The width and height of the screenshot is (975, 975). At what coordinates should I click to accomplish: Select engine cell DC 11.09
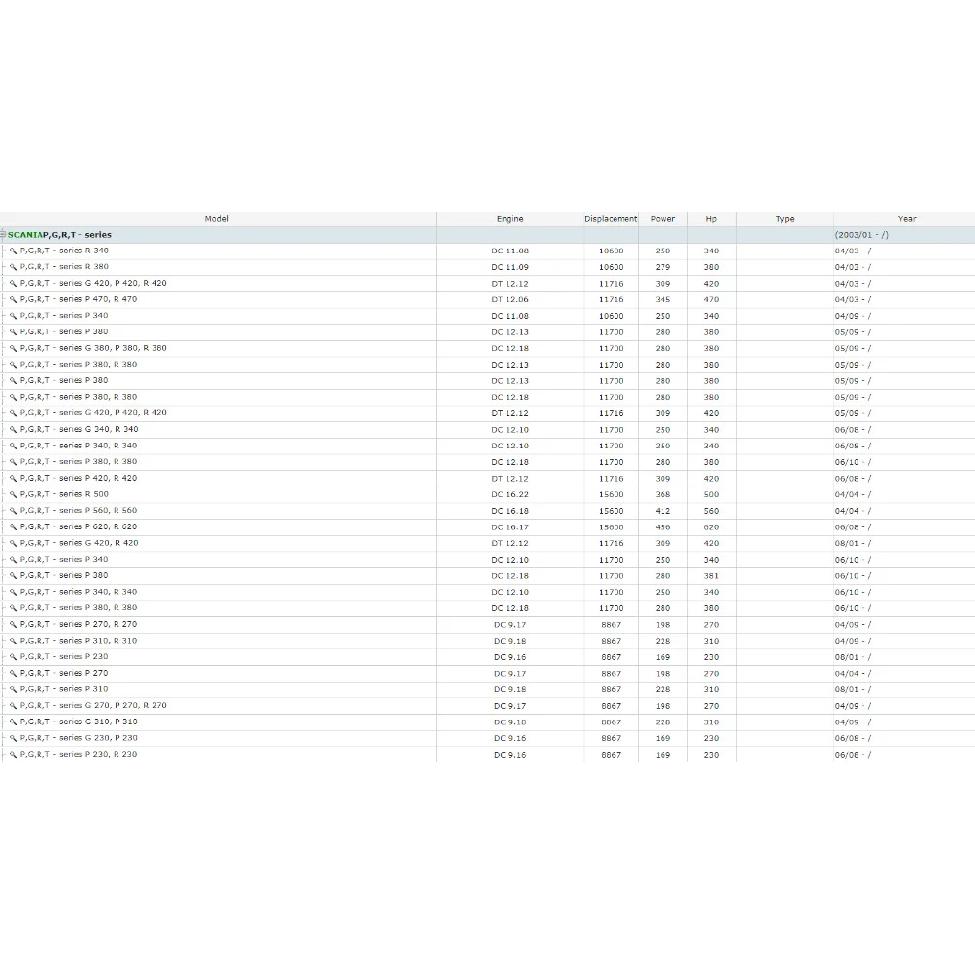click(x=510, y=267)
